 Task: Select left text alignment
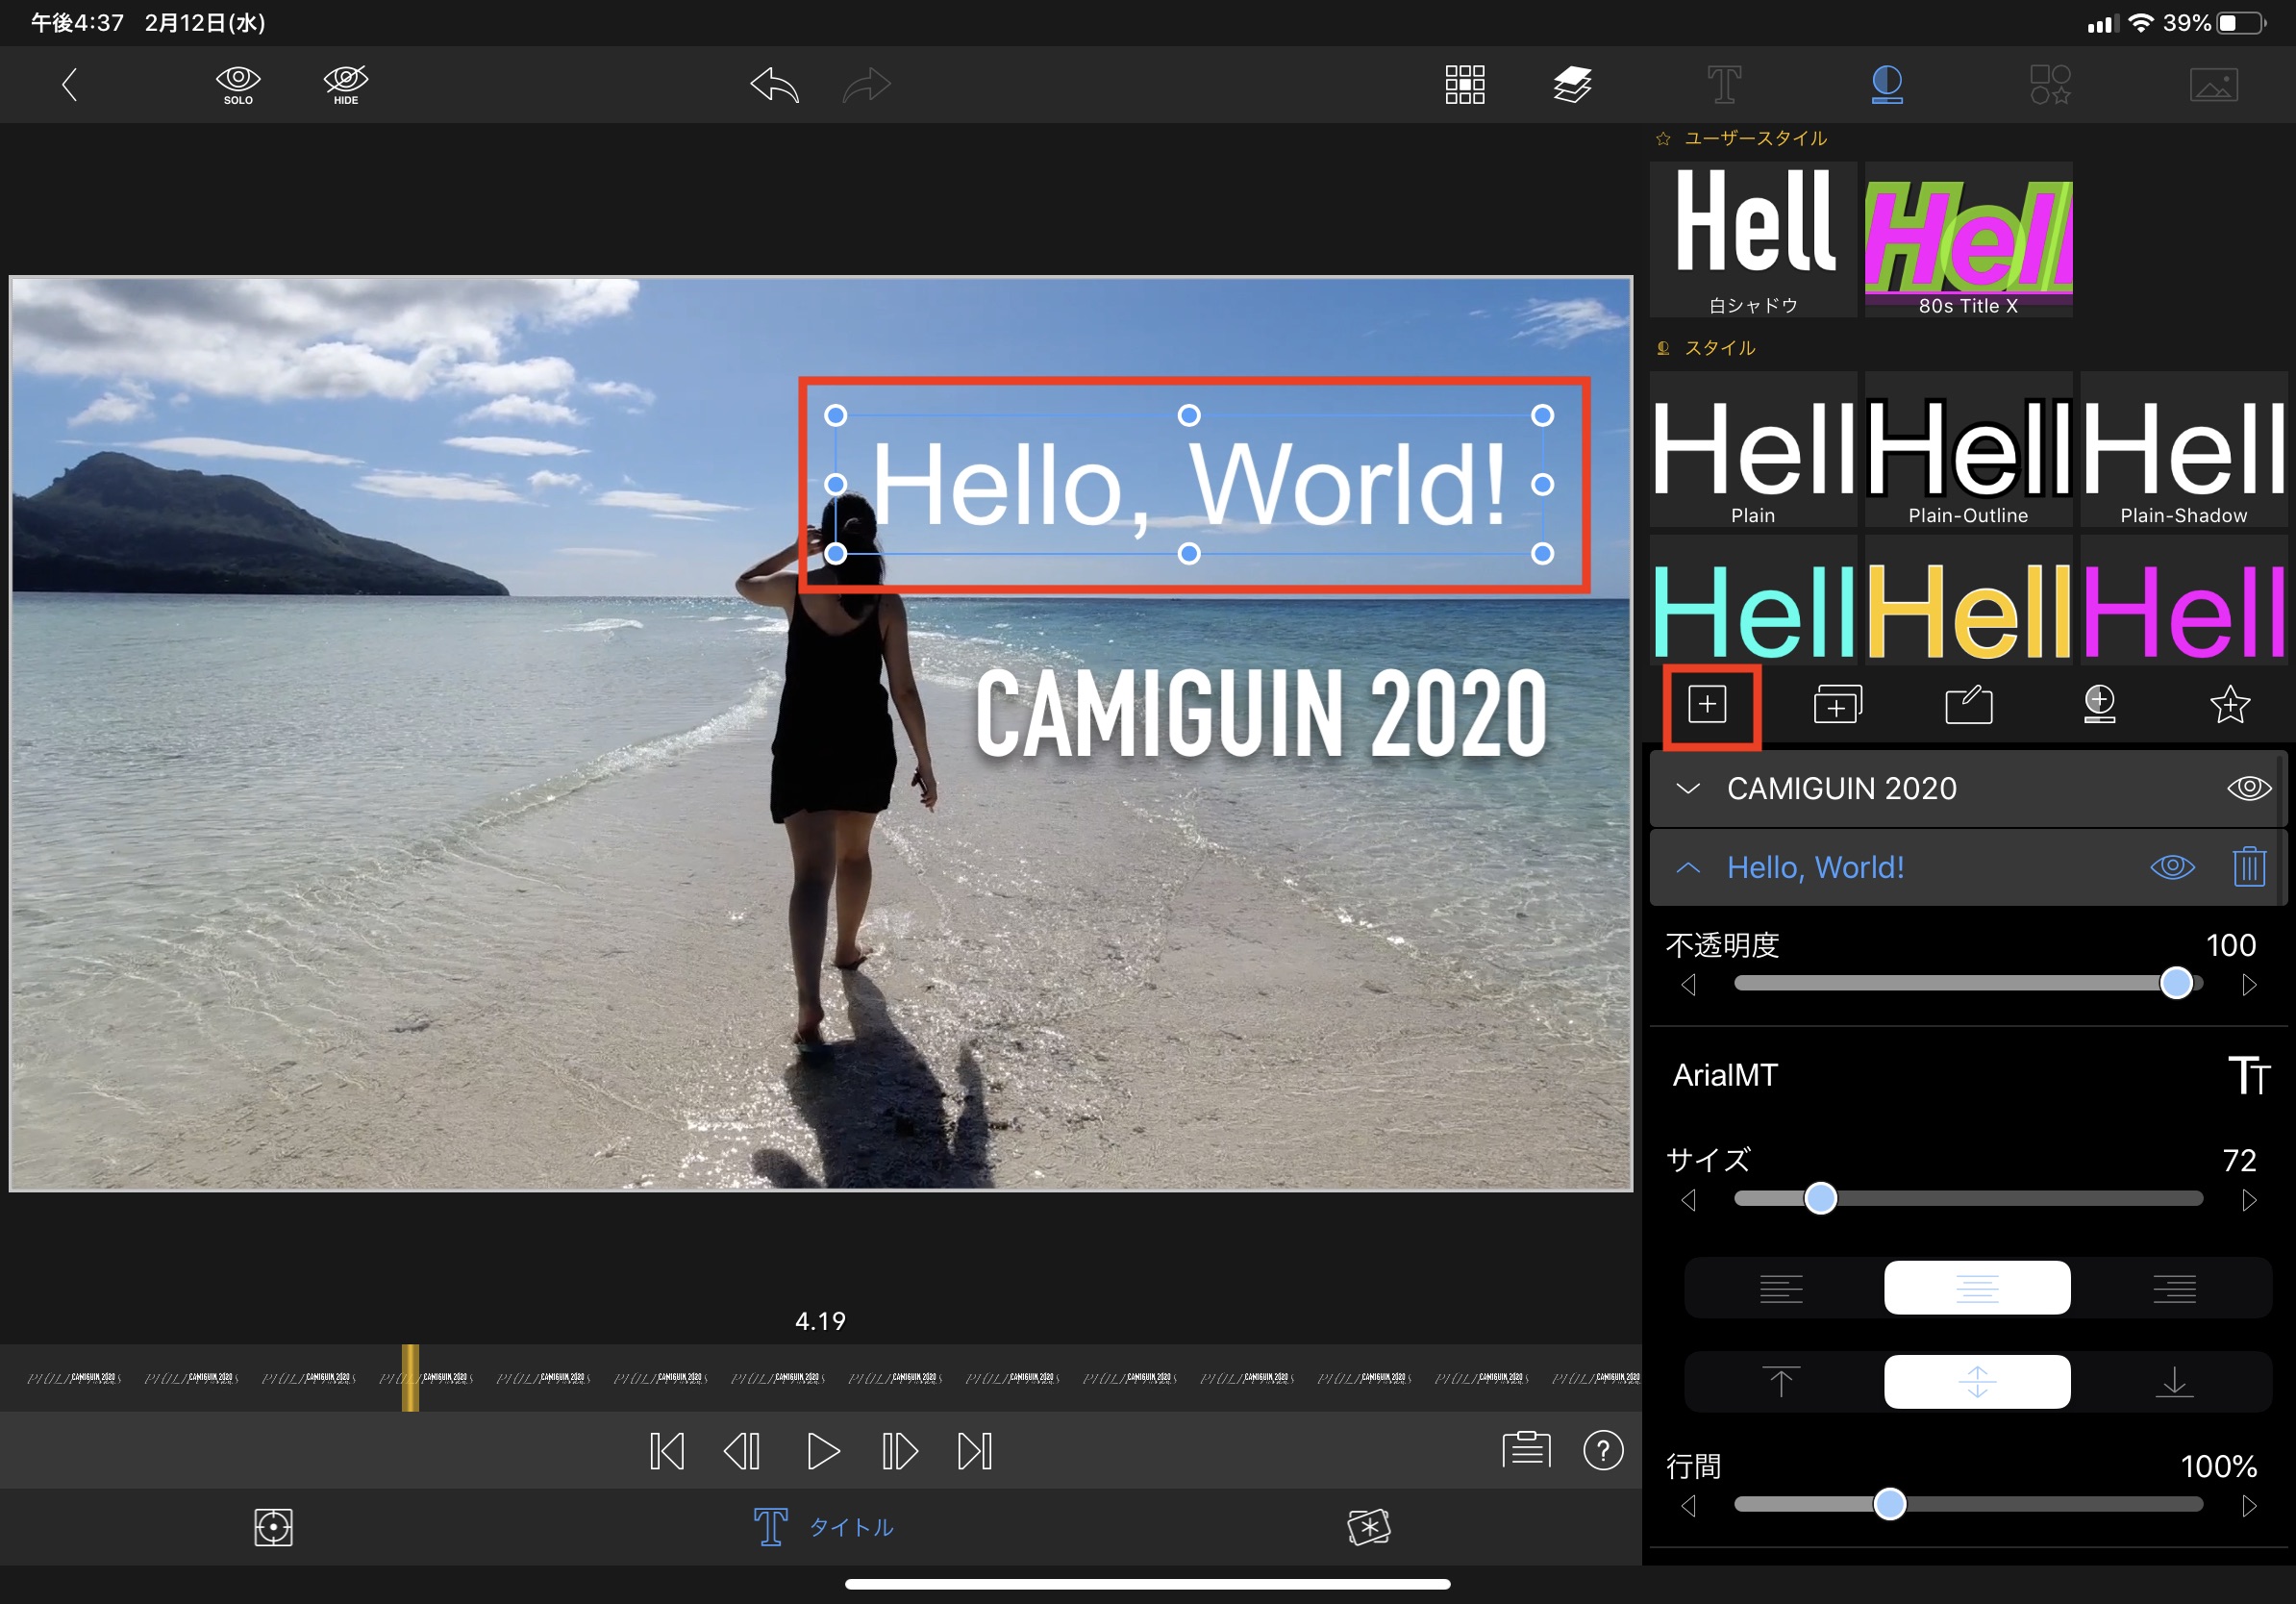tap(1780, 1288)
